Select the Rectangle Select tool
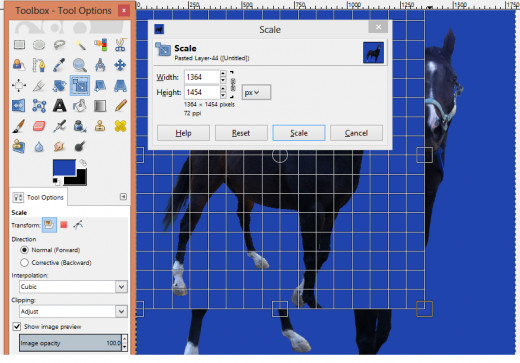Image resolution: width=520 pixels, height=363 pixels. coord(19,45)
